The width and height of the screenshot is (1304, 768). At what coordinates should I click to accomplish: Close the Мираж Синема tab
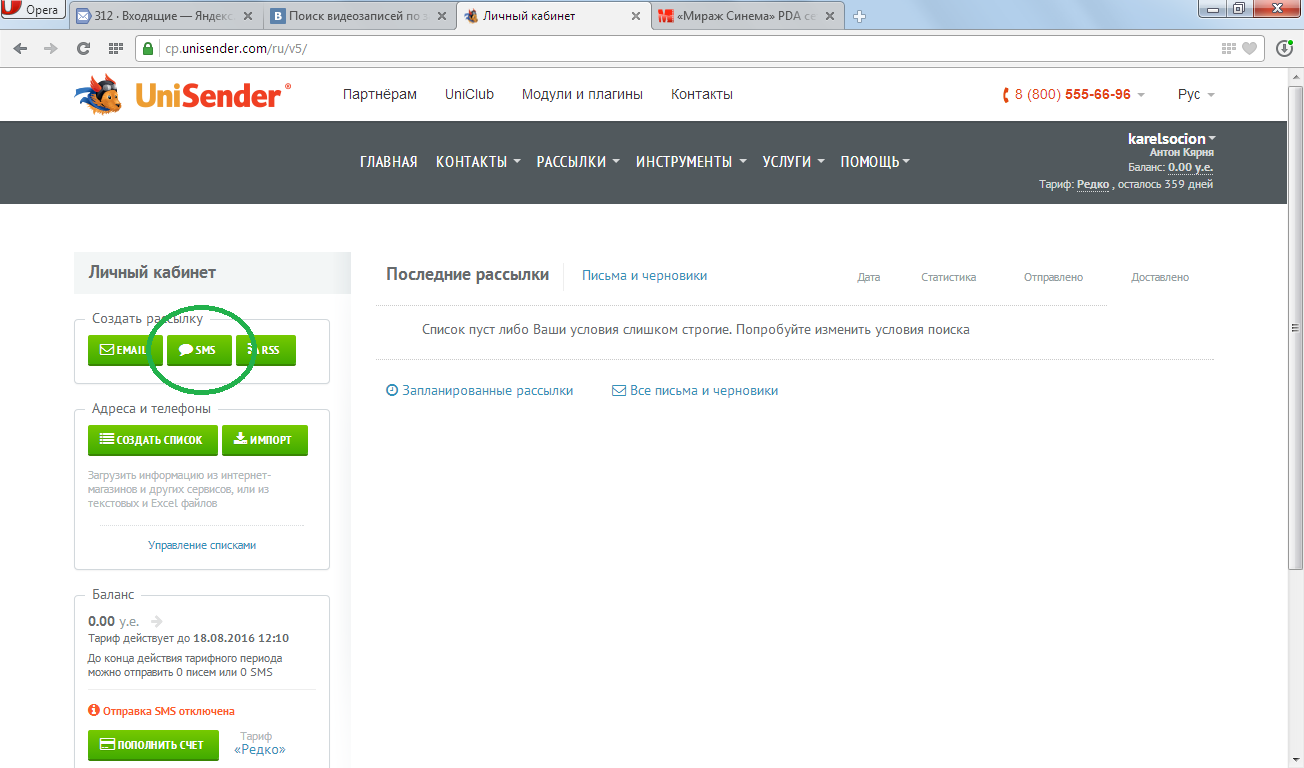point(830,16)
